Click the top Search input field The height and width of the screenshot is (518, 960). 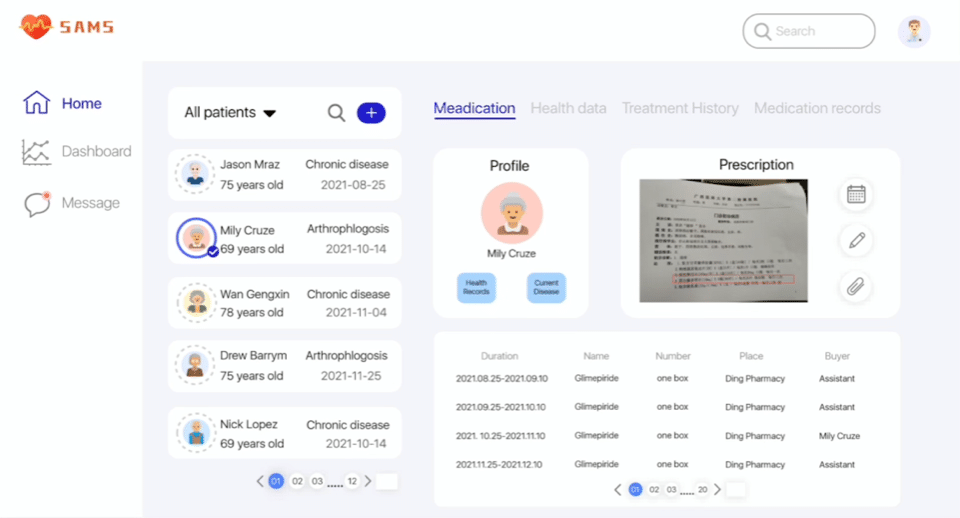[x=809, y=31]
